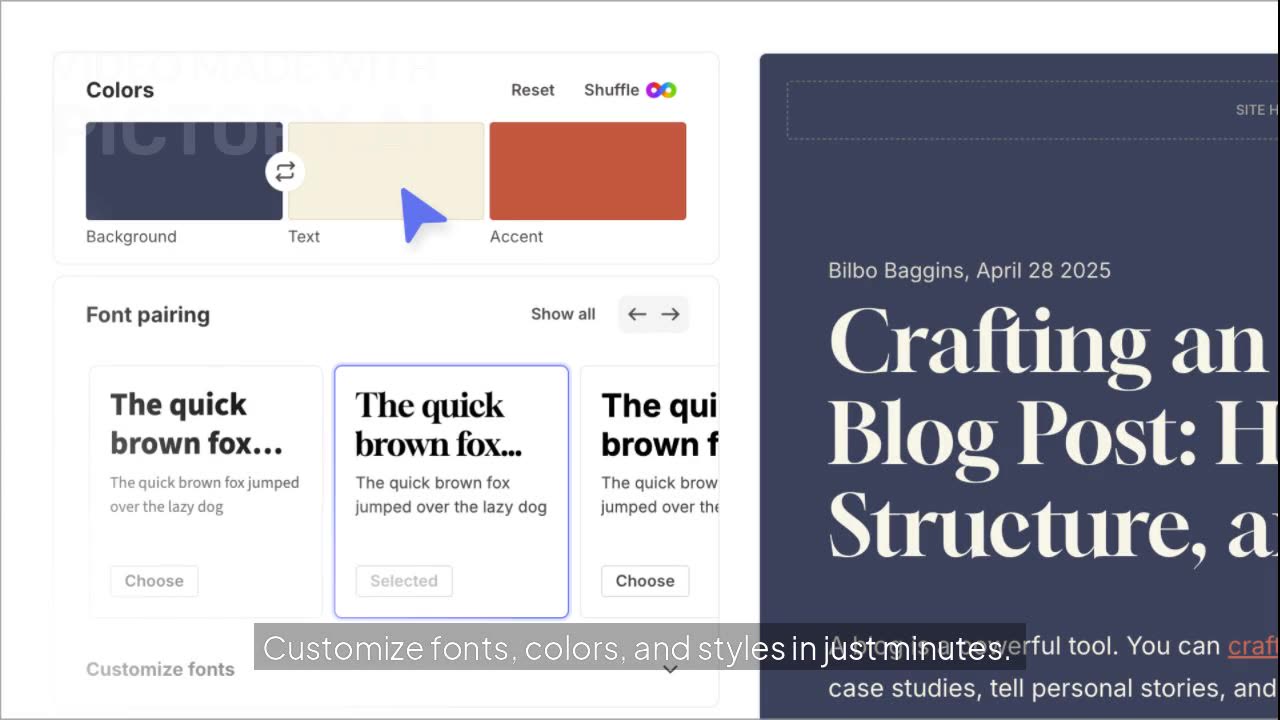
Task: Go to next font pairing with right arrow
Action: point(670,314)
